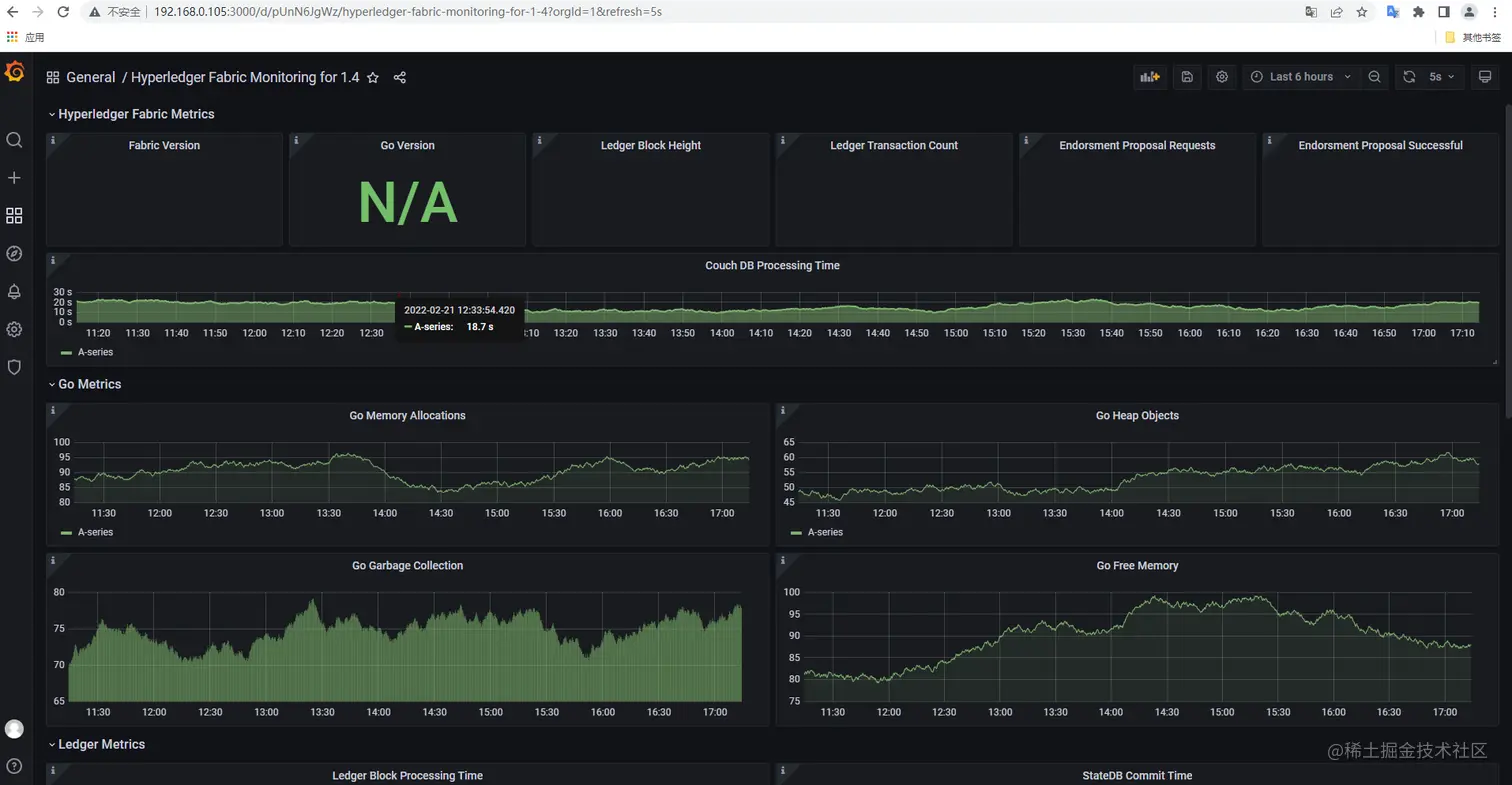The image size is (1512, 785).
Task: Open the browser three-dot menu
Action: click(x=1496, y=12)
